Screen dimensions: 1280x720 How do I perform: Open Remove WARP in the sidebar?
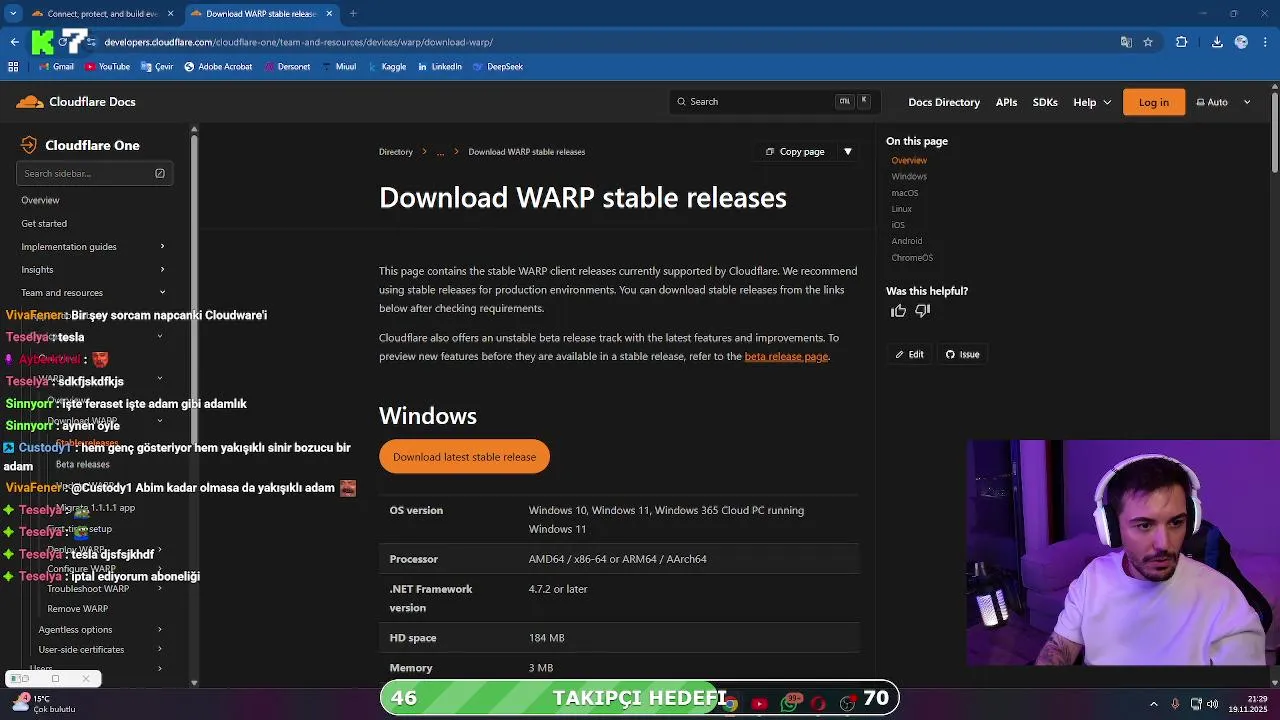coord(77,609)
